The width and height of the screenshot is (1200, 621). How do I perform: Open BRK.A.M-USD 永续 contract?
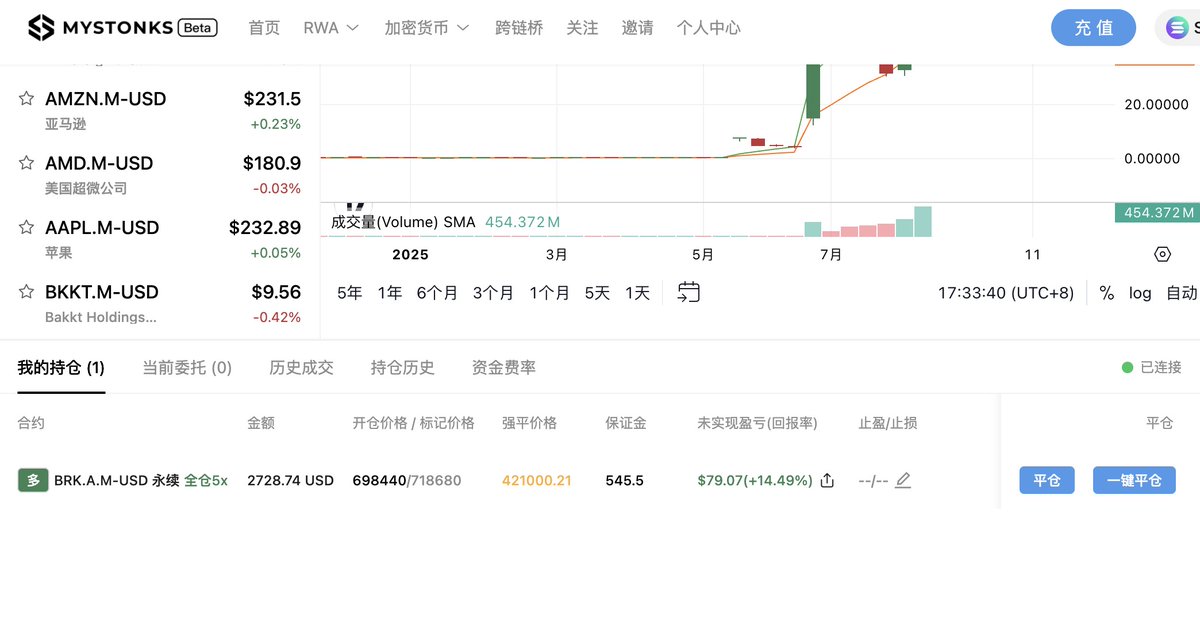tap(117, 481)
